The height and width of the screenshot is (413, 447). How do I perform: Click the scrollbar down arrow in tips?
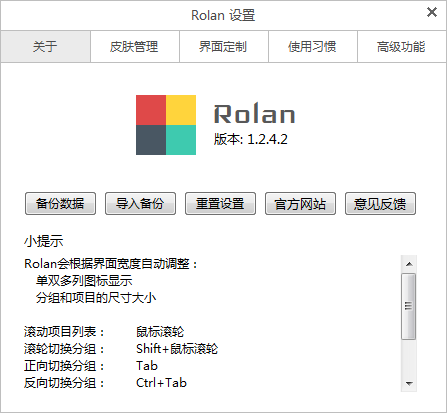pos(409,383)
